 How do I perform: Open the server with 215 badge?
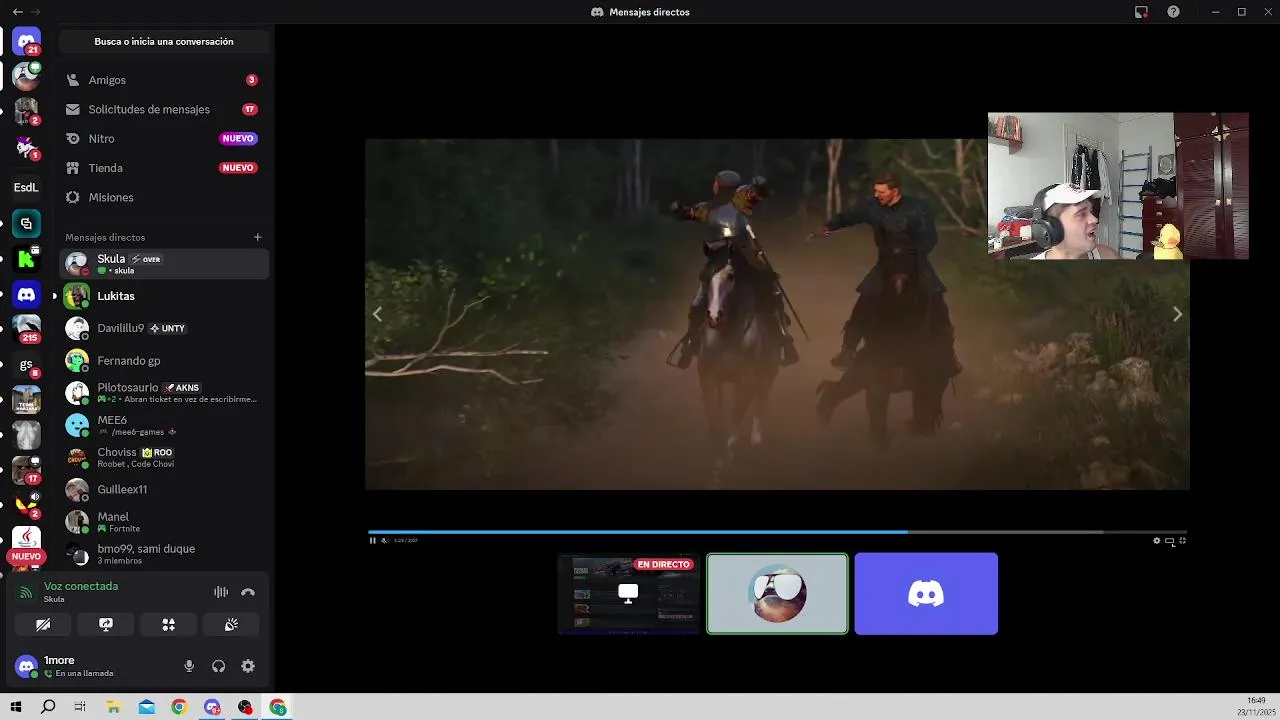click(26, 329)
